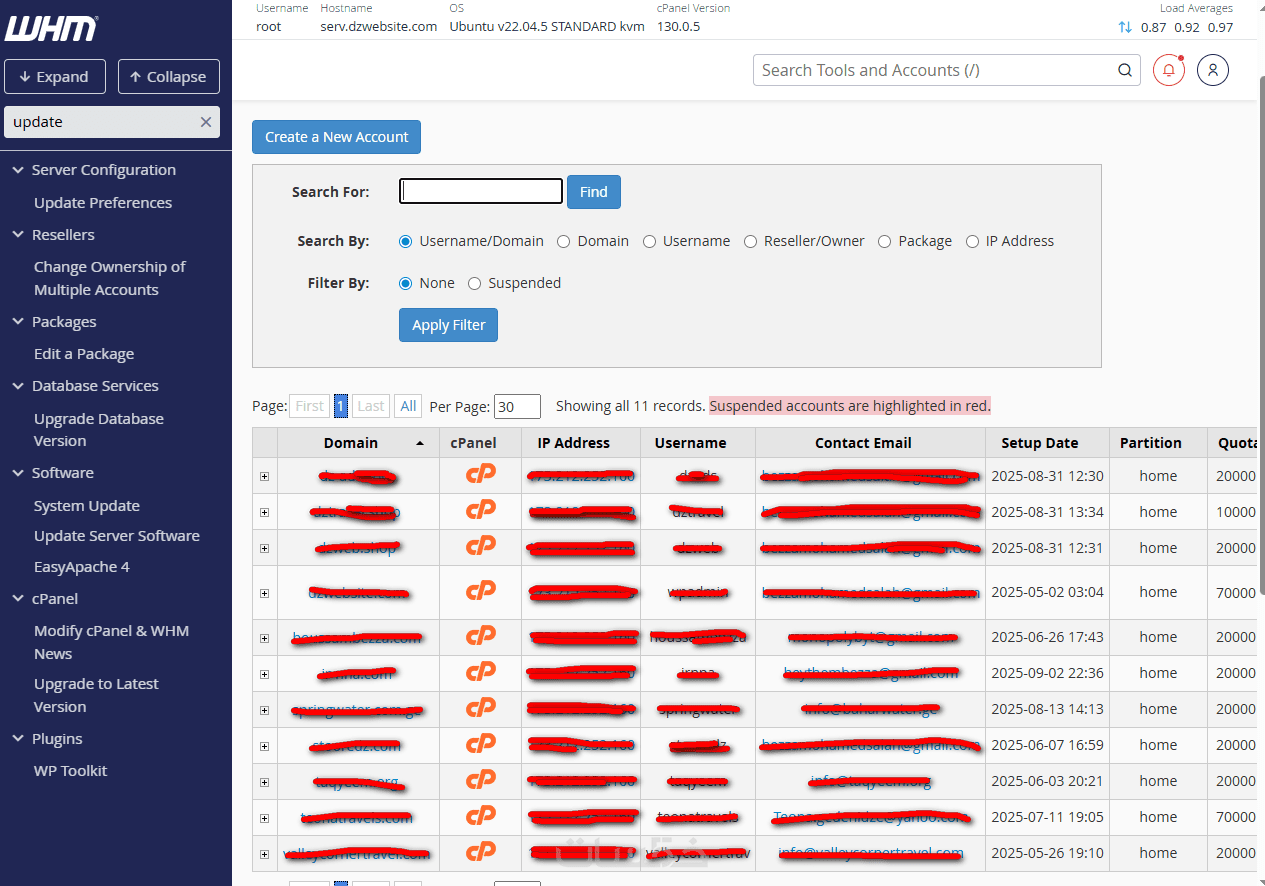Open the cPanel icon for the 2025-07-11 19:05 row

(481, 816)
